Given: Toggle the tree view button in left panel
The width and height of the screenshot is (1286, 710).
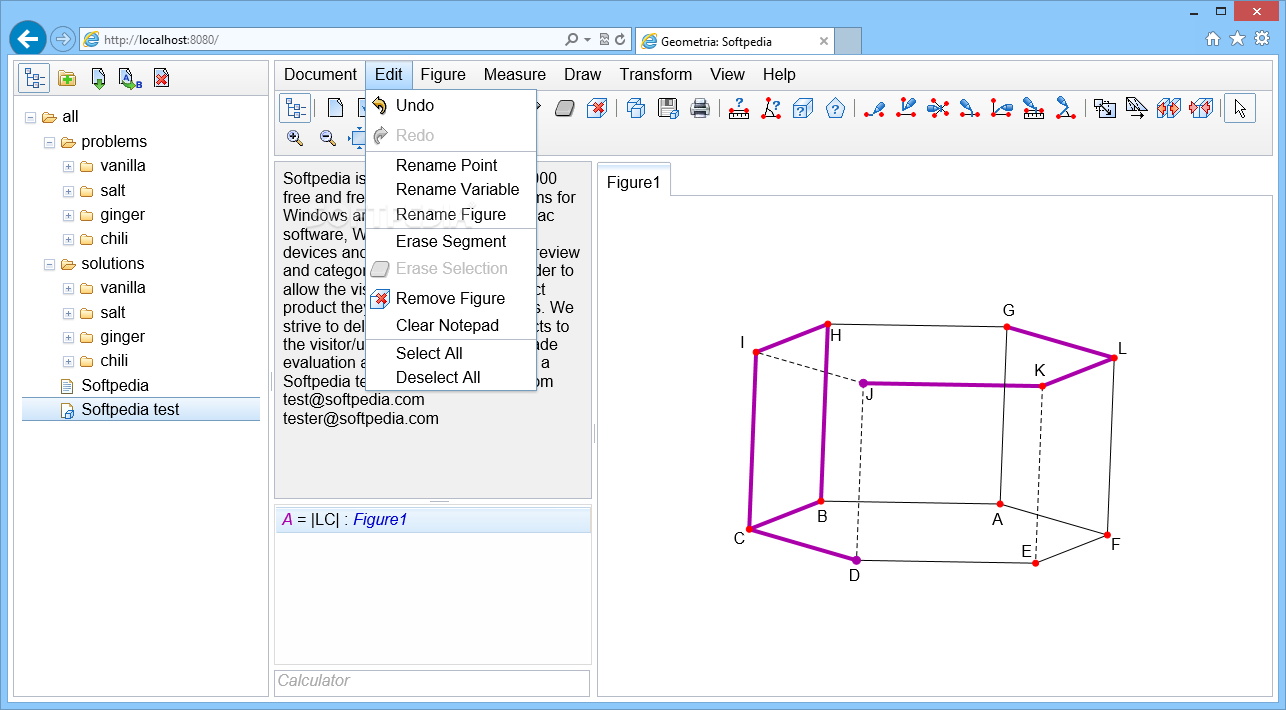Looking at the screenshot, I should pyautogui.click(x=35, y=78).
